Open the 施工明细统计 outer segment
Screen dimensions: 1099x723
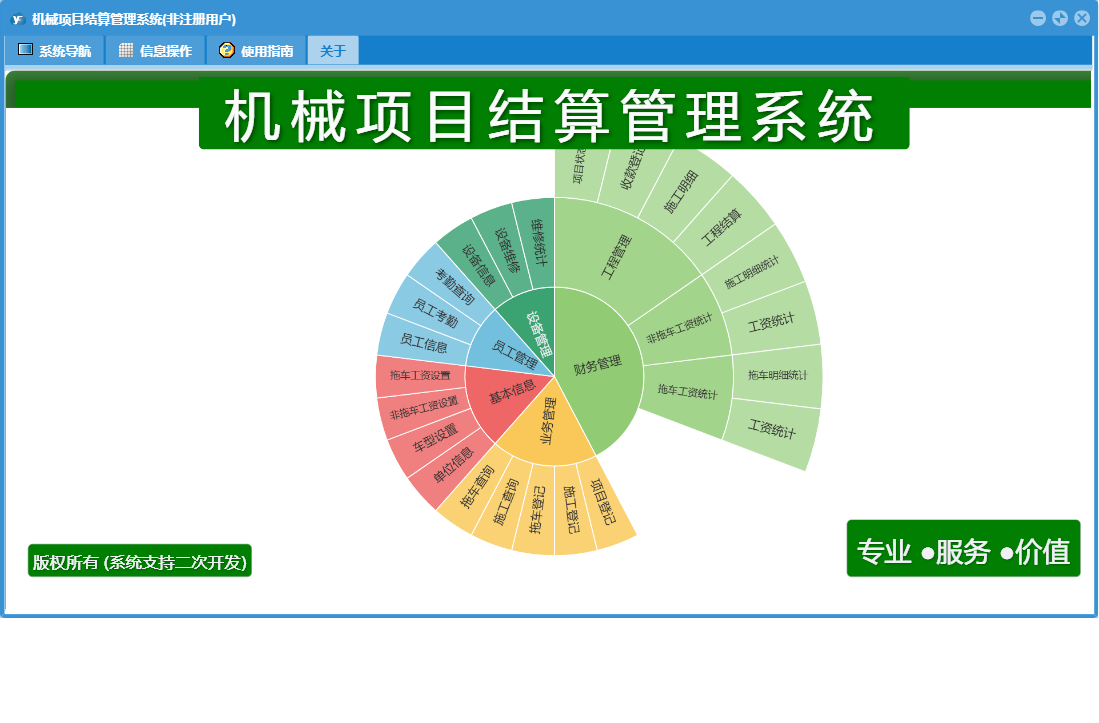click(x=751, y=272)
